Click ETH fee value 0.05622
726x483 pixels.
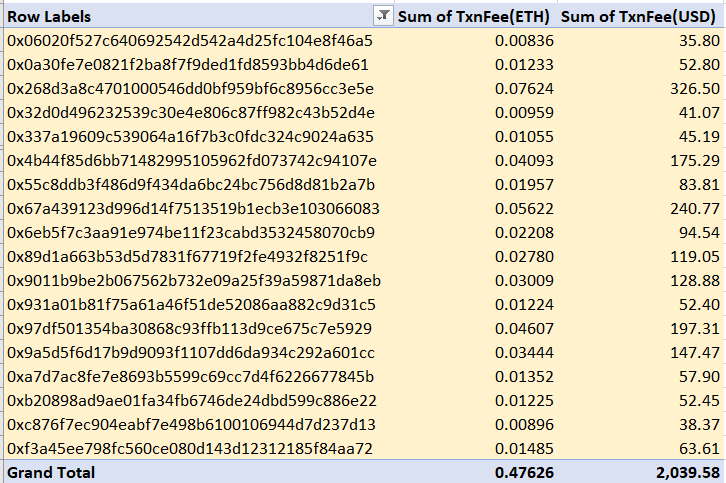[524, 208]
